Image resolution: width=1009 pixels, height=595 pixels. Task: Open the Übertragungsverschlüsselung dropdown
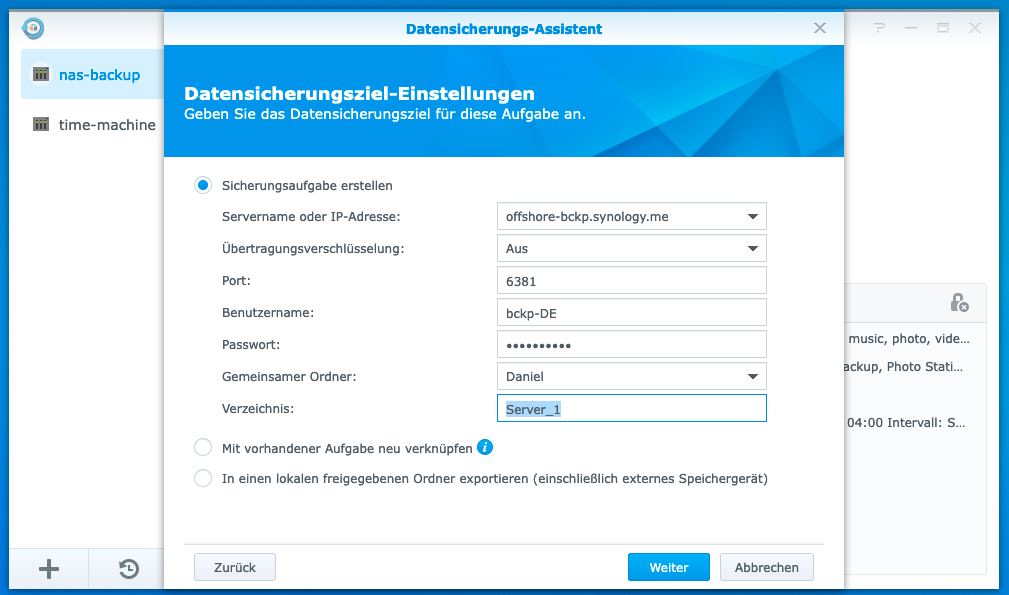tap(752, 248)
